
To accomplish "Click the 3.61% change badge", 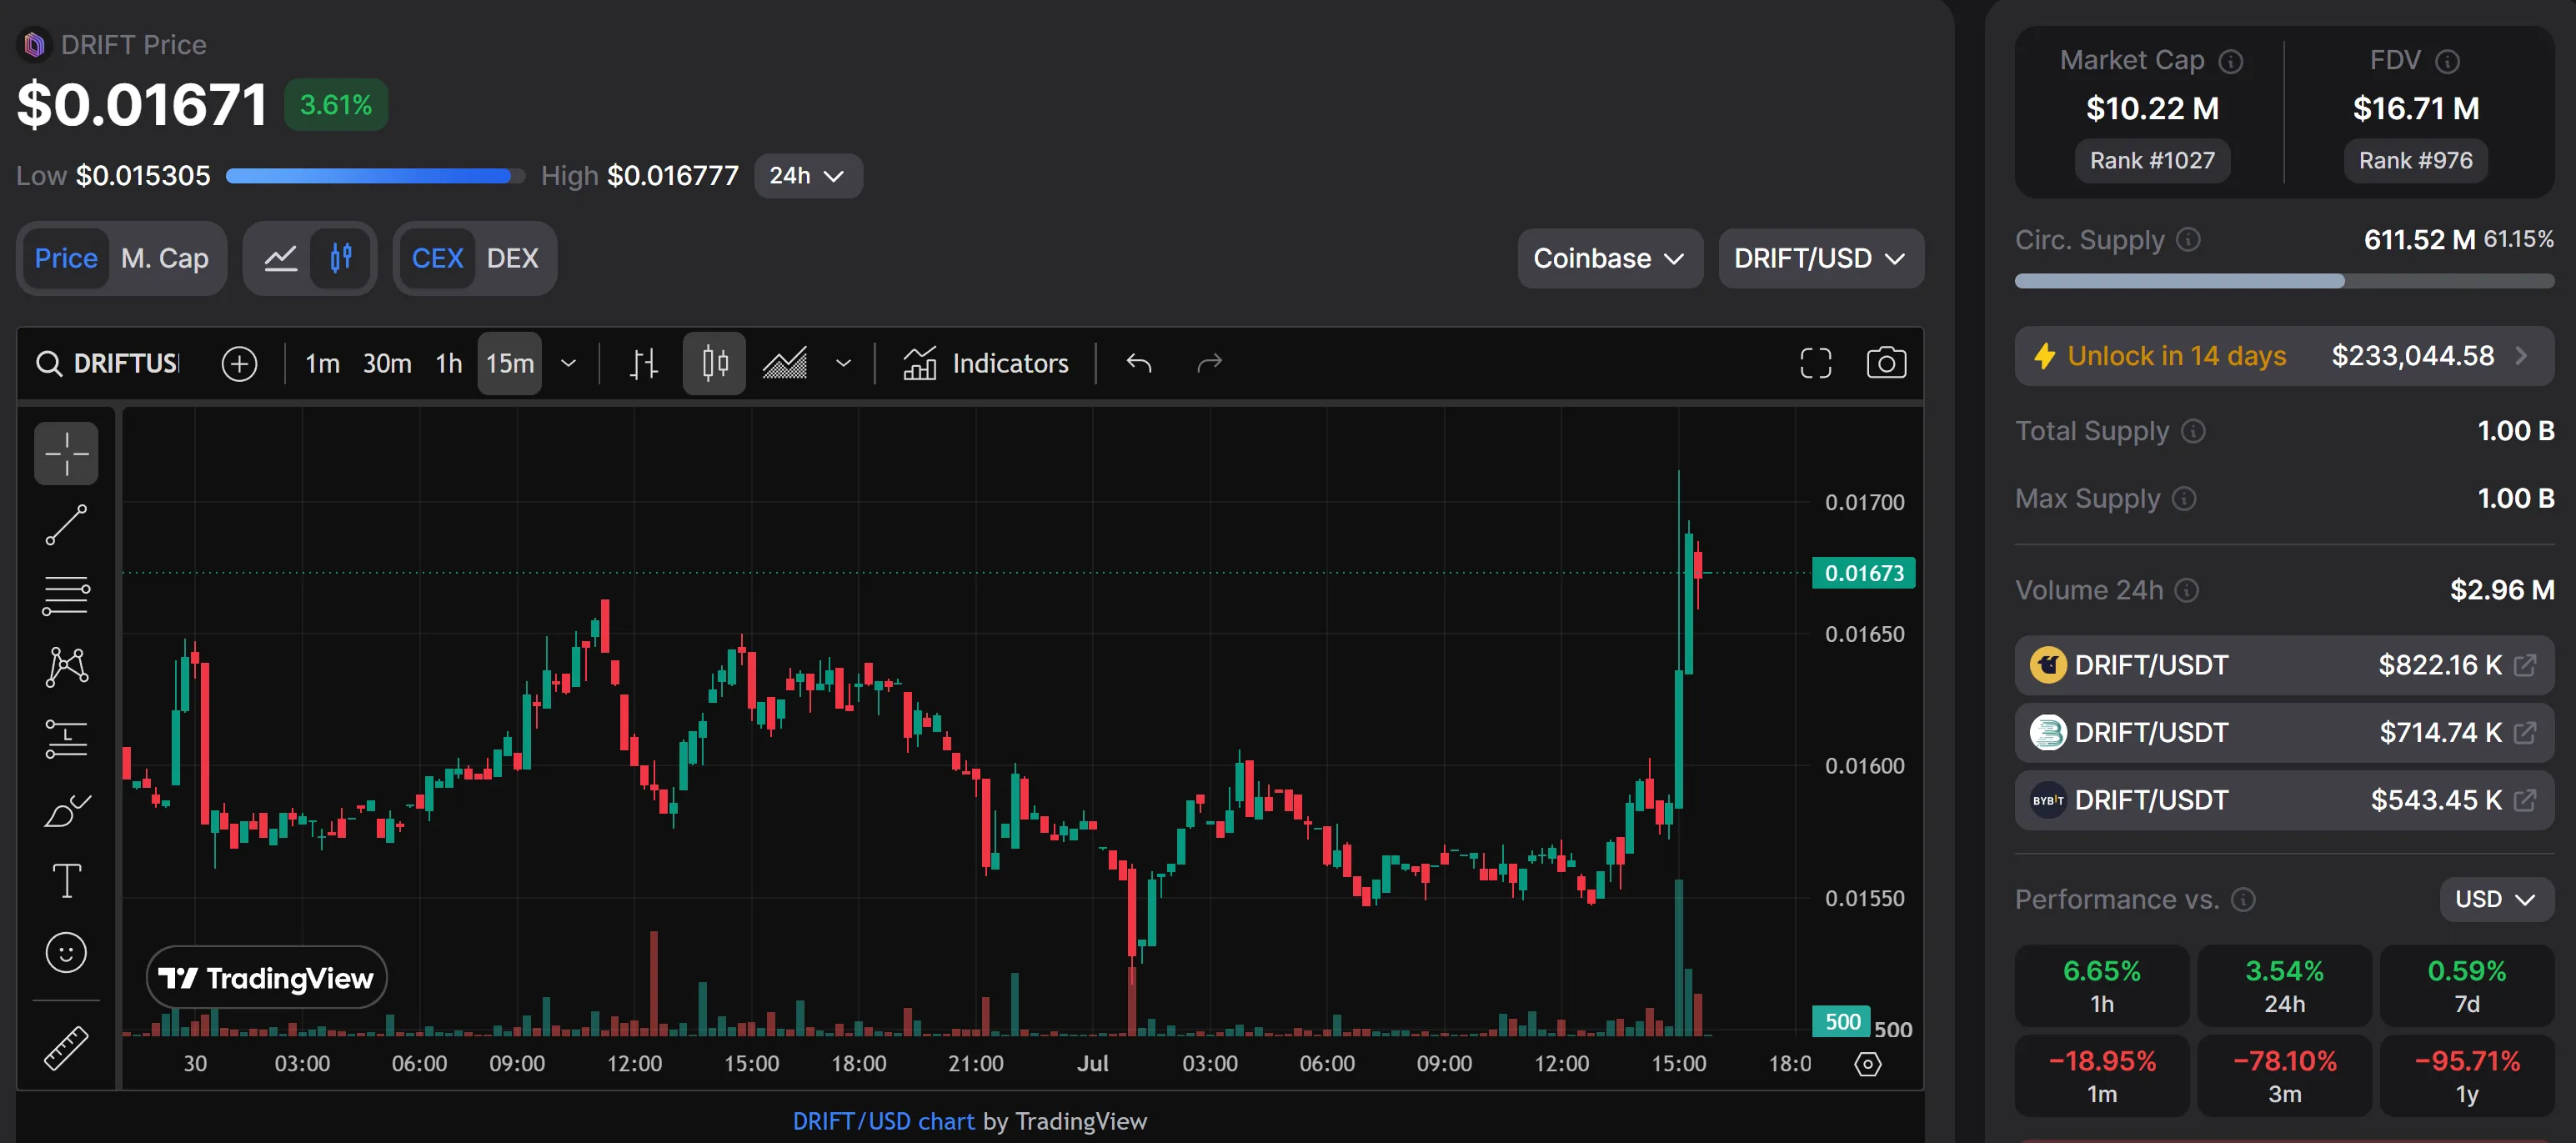I will point(336,105).
